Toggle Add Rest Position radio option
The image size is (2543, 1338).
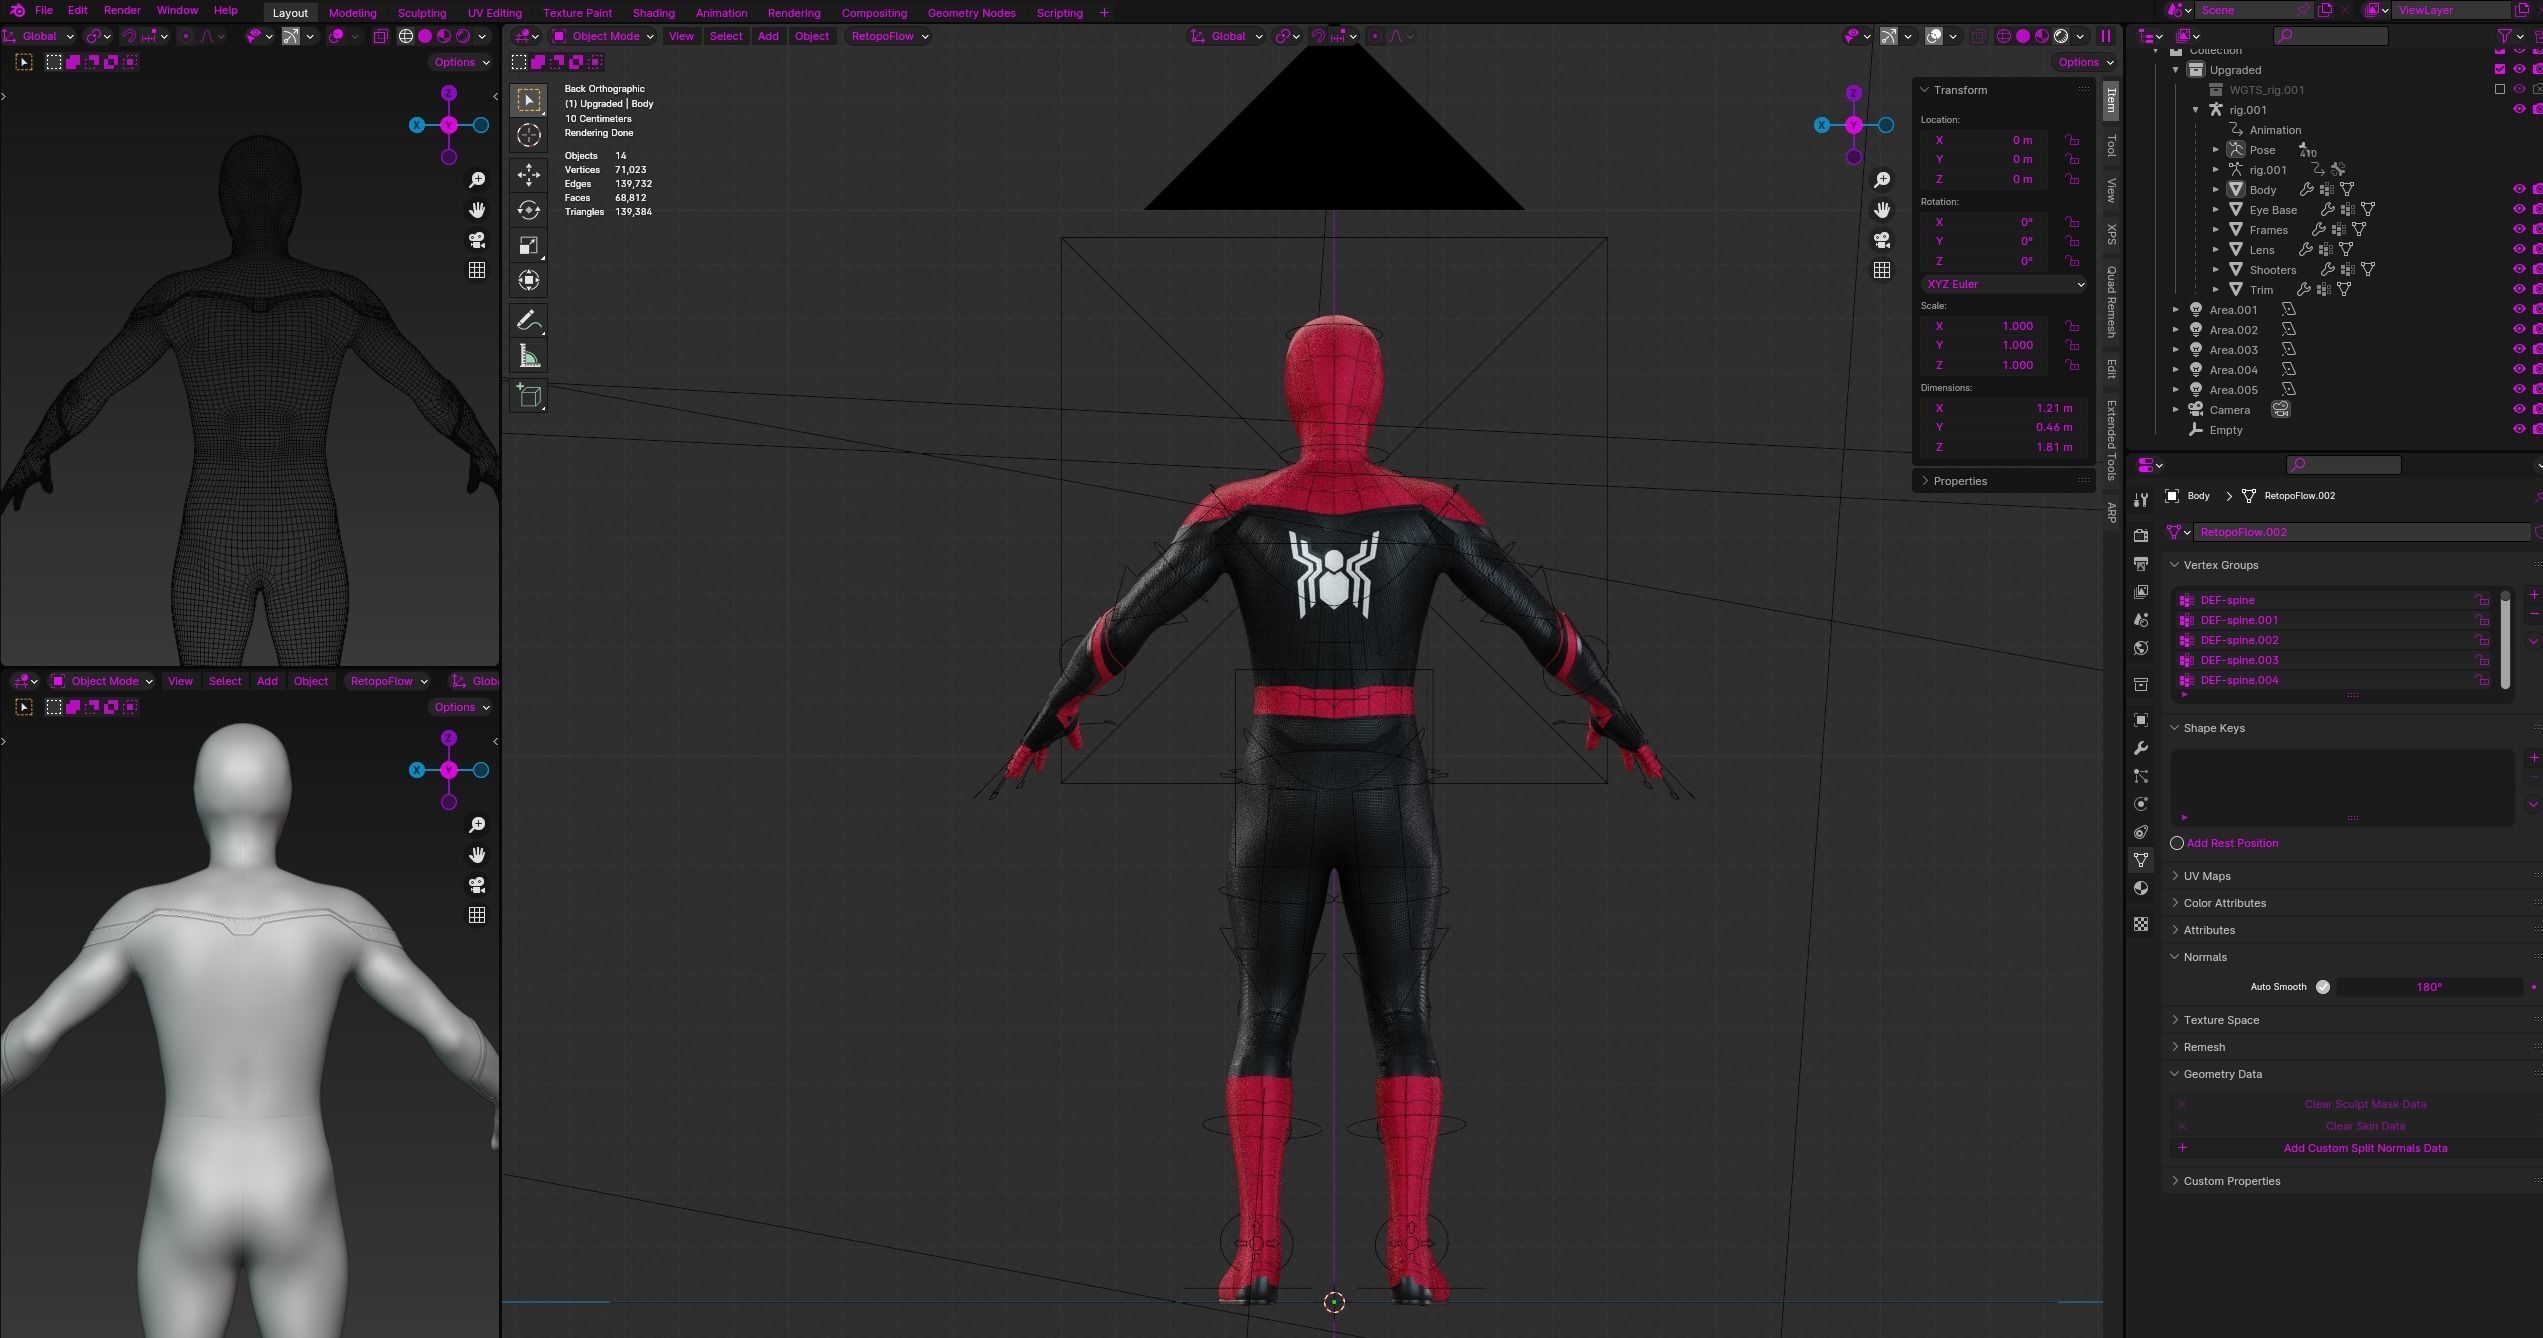pyautogui.click(x=2177, y=843)
